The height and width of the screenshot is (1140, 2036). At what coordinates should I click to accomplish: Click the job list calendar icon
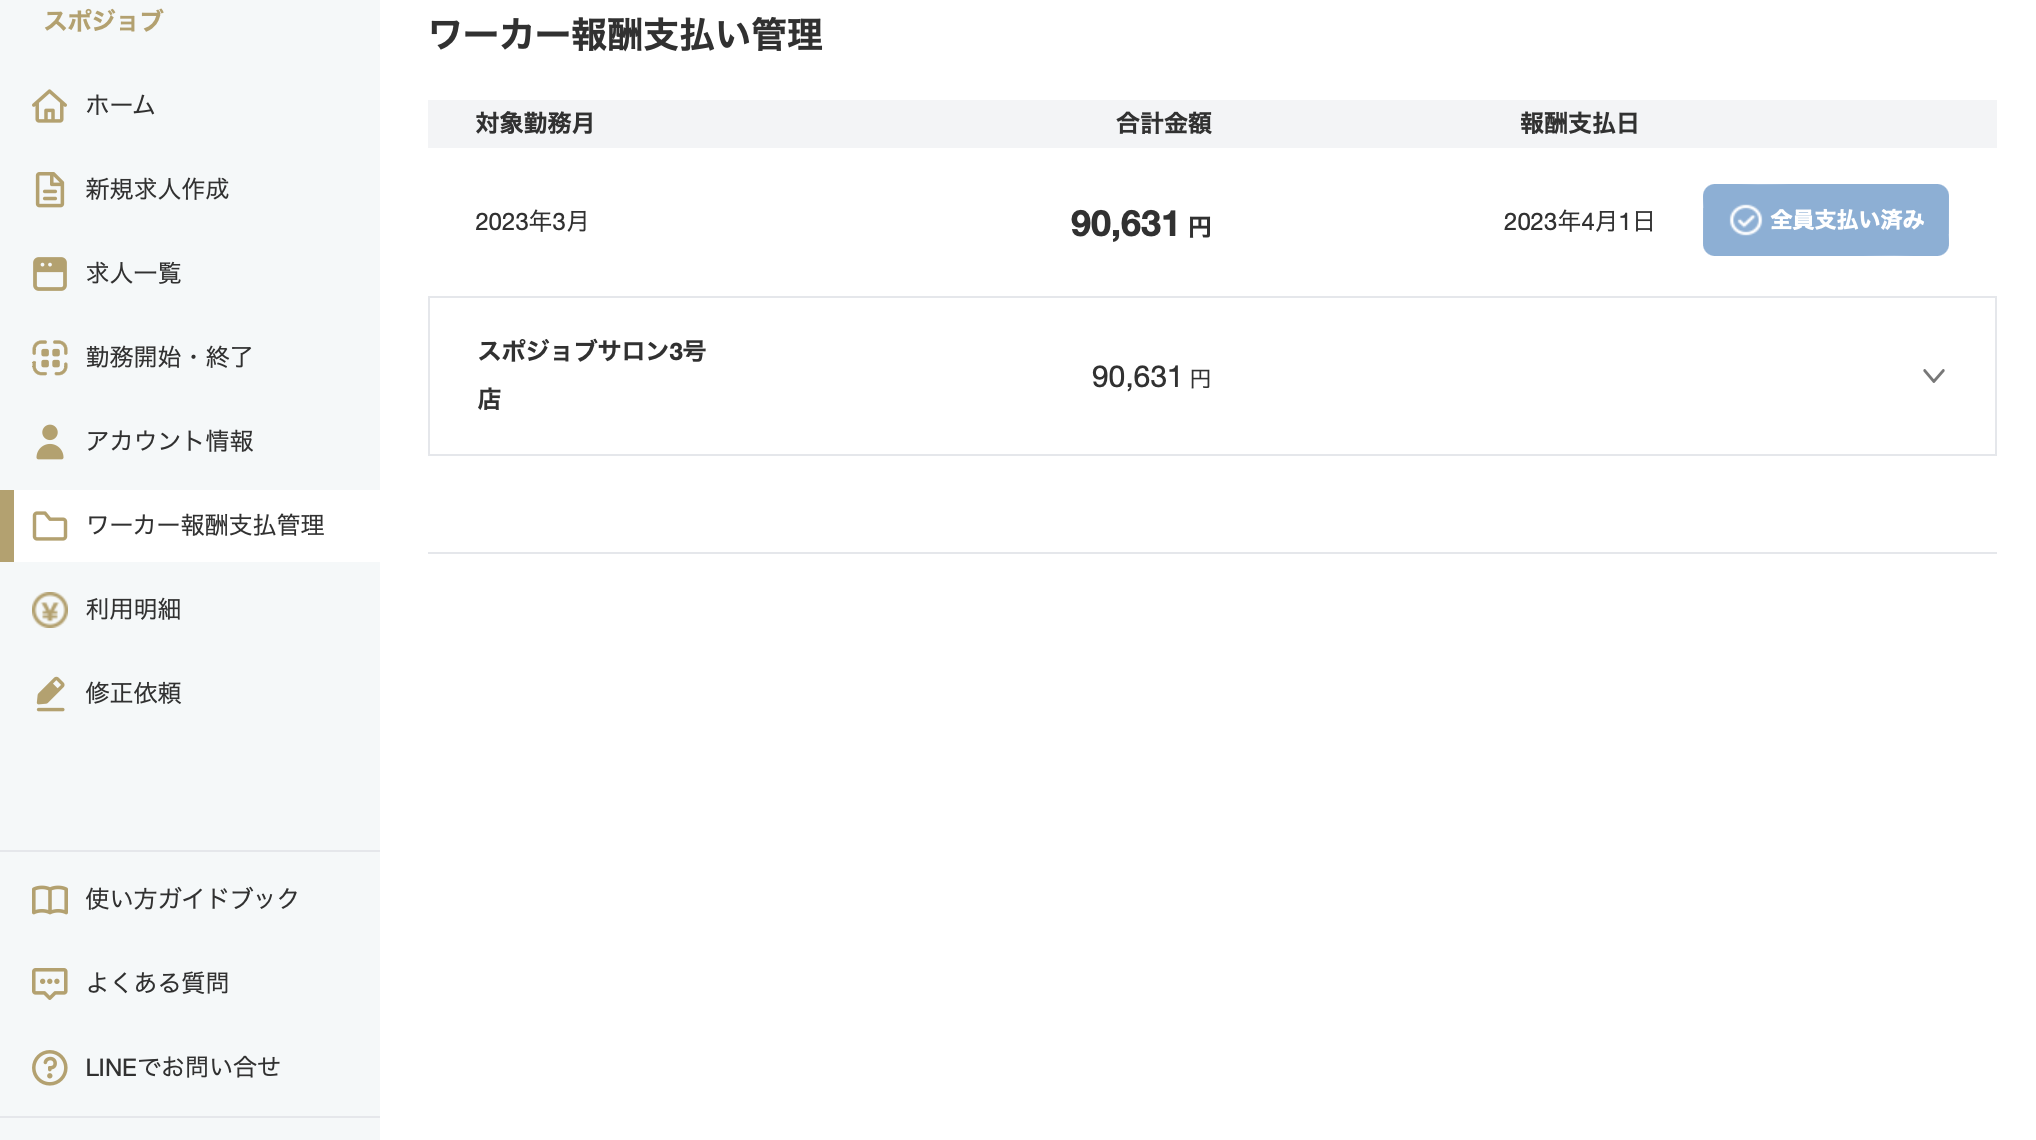tap(49, 273)
